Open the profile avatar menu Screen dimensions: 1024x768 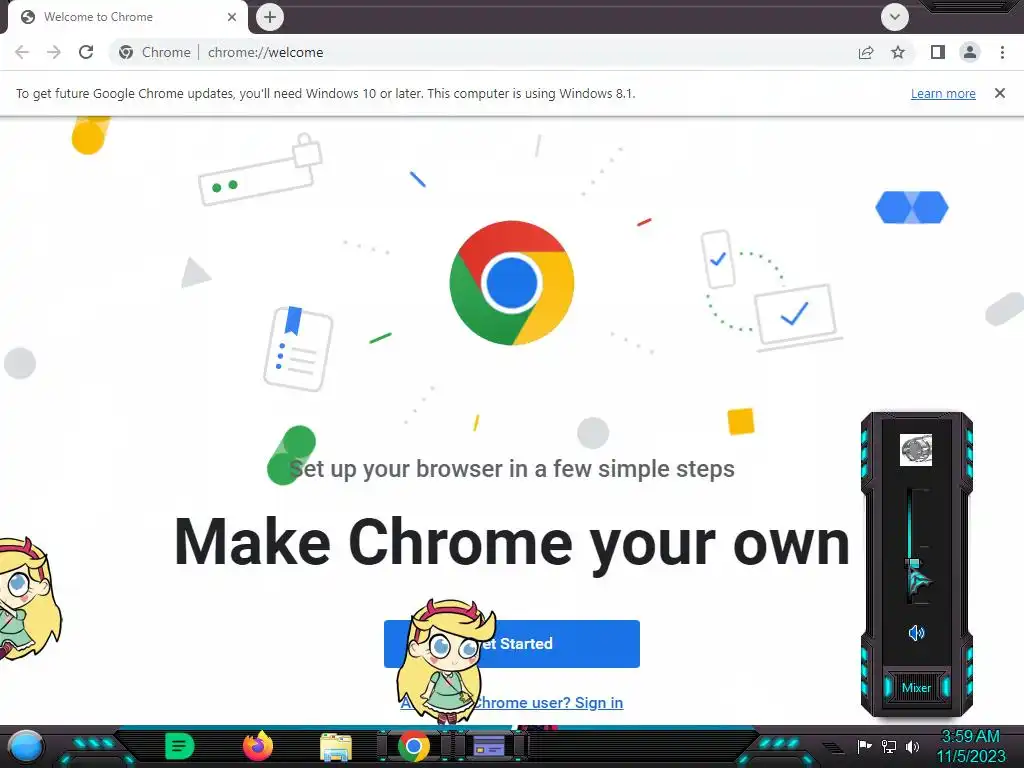pyautogui.click(x=970, y=52)
